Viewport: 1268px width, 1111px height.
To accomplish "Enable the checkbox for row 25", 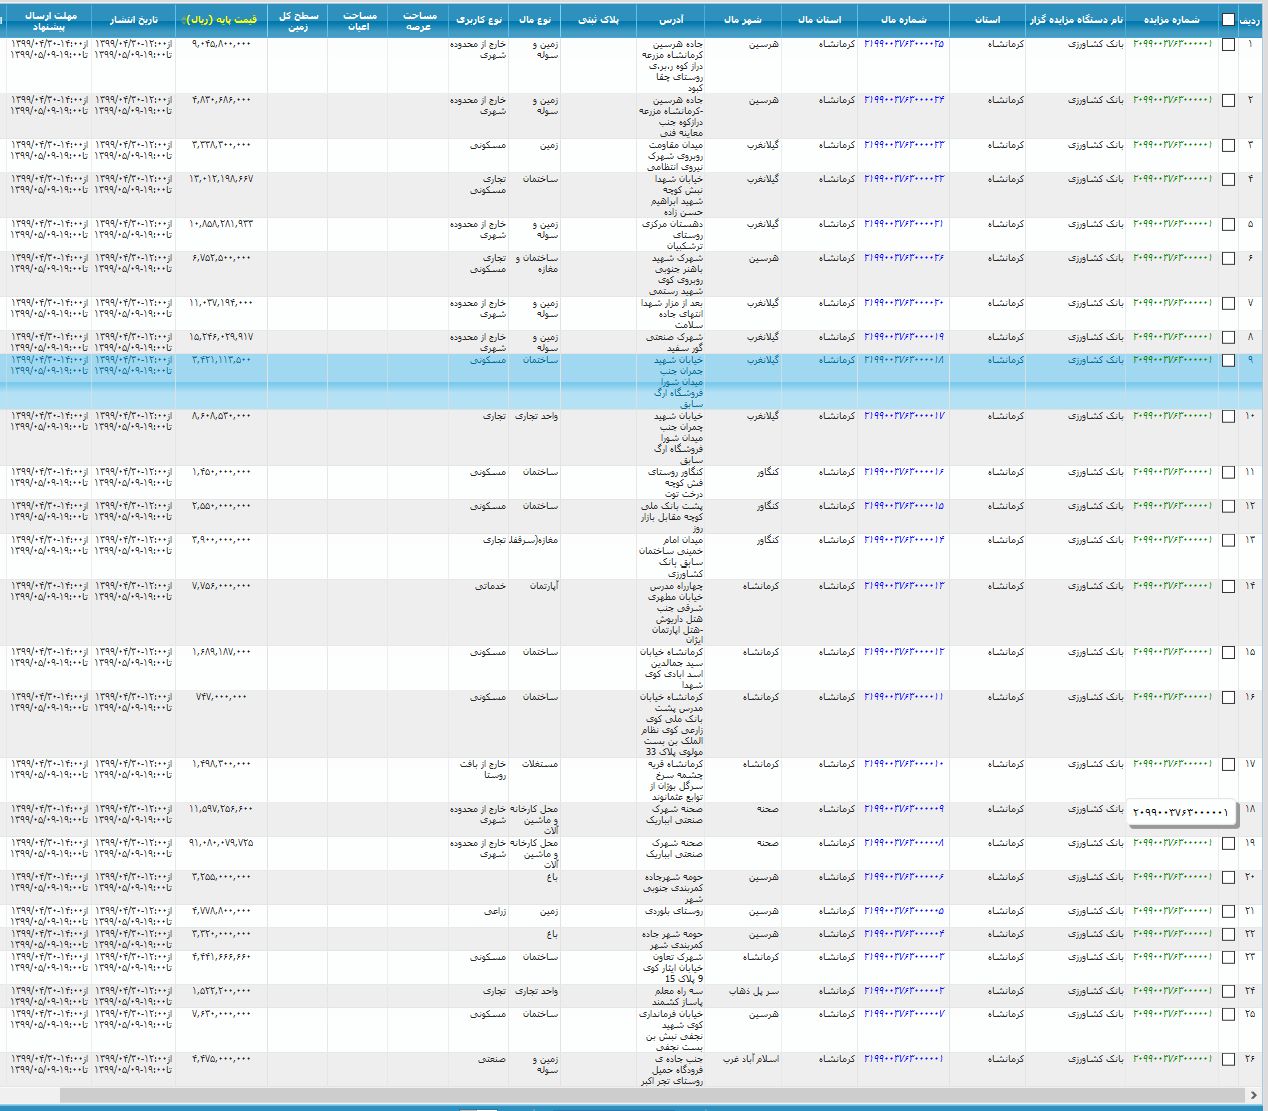I will point(1228,1014).
